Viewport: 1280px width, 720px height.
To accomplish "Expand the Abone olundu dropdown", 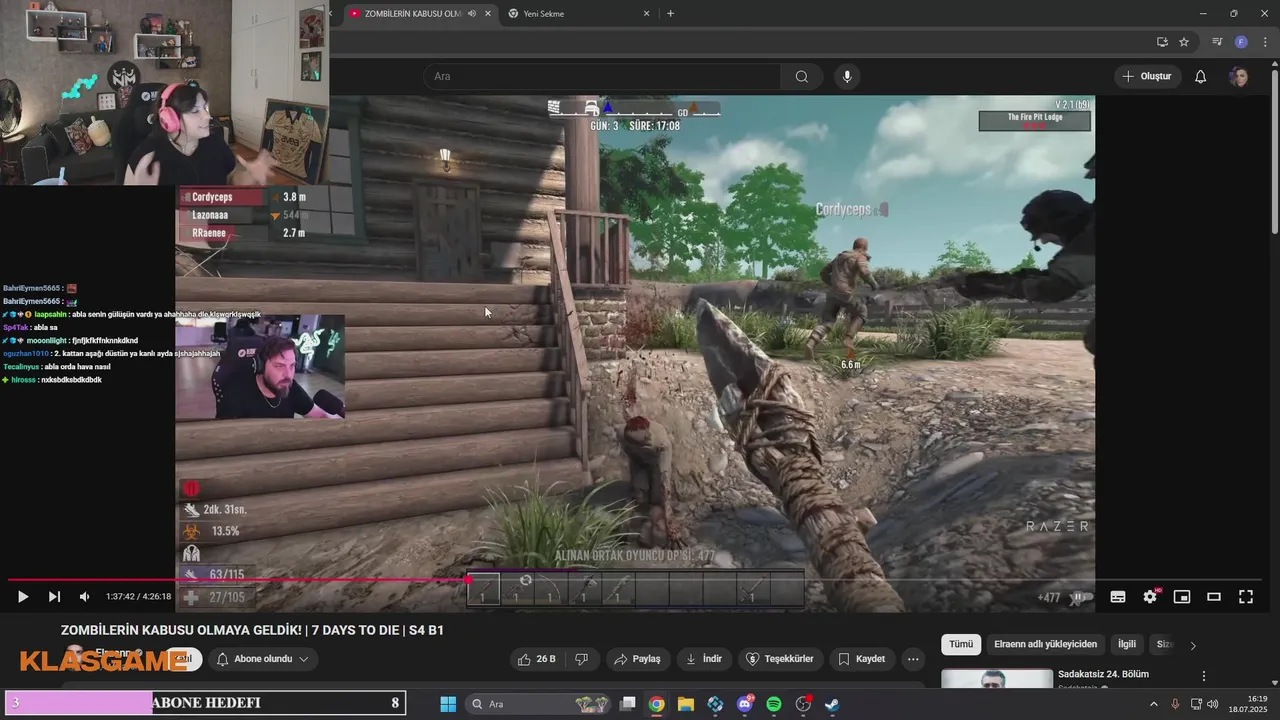I will (x=263, y=659).
